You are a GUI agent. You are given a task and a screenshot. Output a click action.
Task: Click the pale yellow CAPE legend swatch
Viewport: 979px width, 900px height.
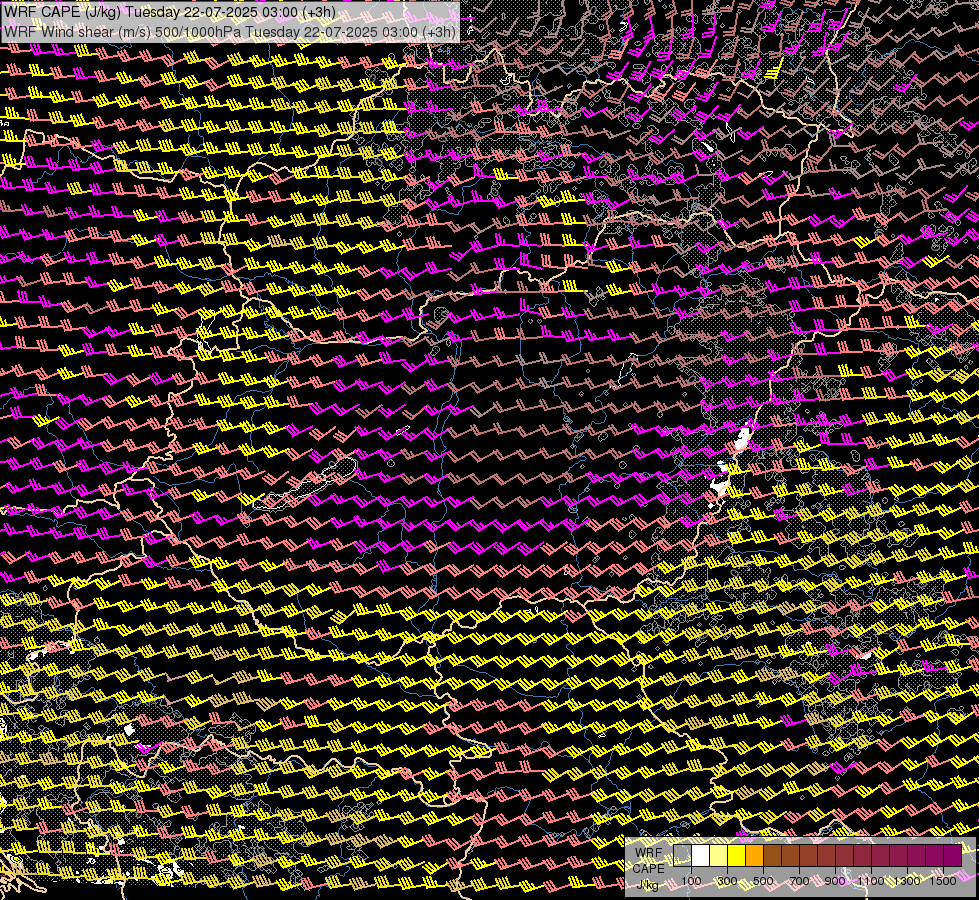[x=719, y=855]
